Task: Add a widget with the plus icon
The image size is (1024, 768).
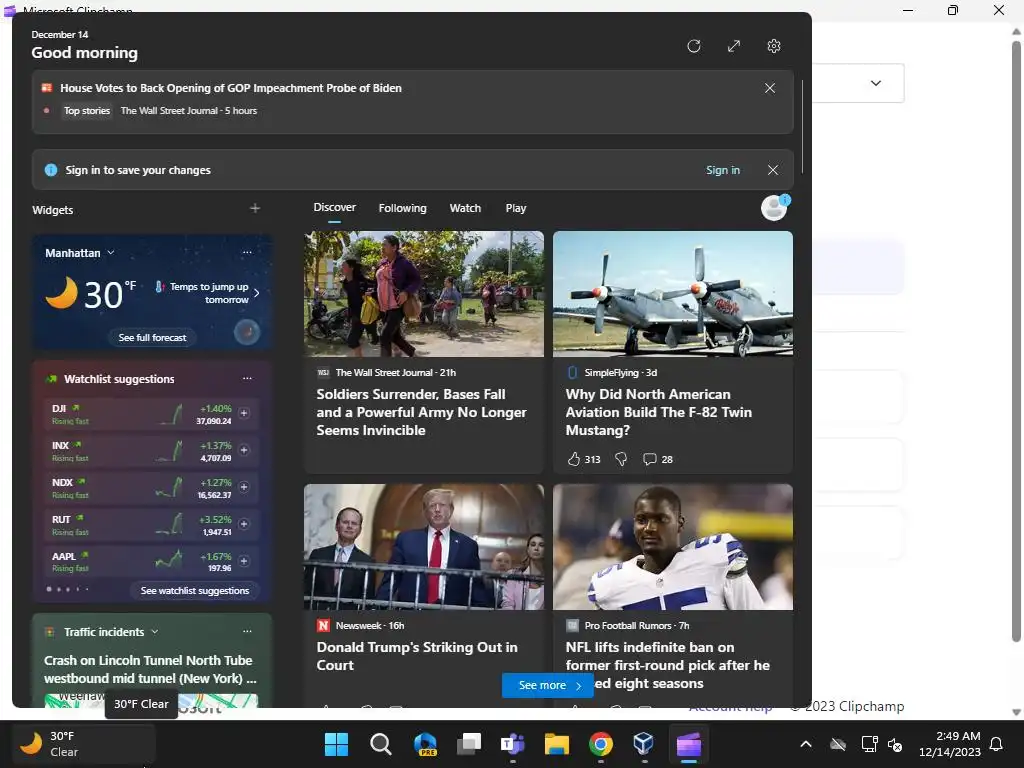Action: (255, 208)
